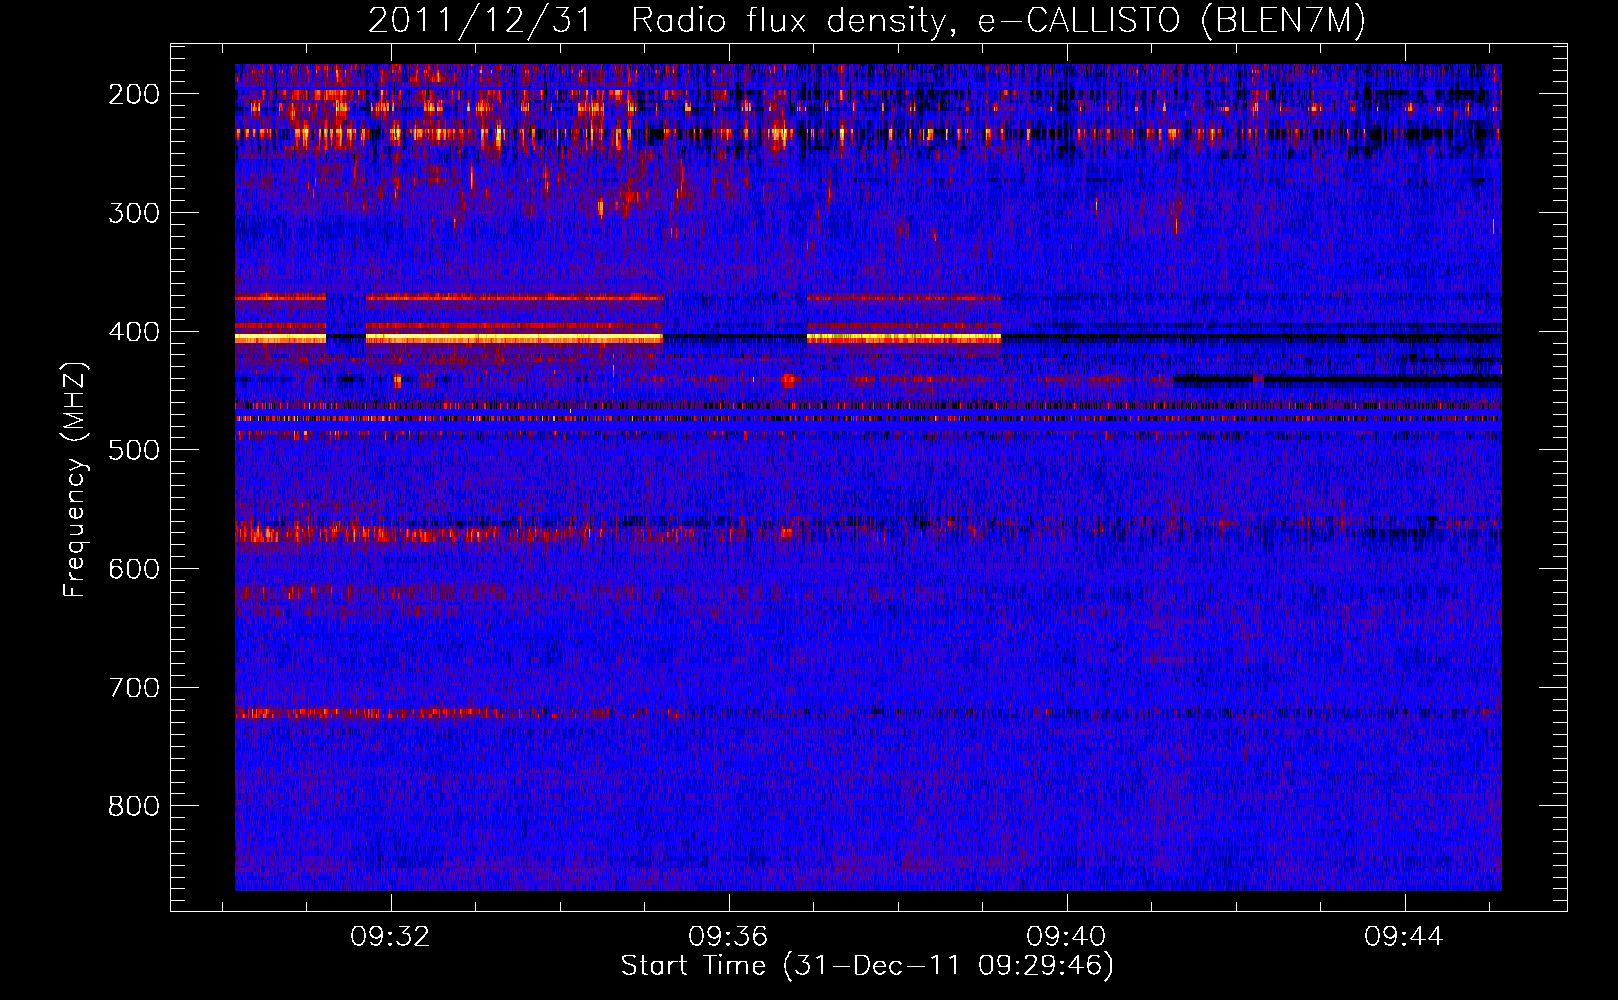Click the 09:40 time tick label
Viewport: 1618px width, 1000px height.
(x=1066, y=936)
